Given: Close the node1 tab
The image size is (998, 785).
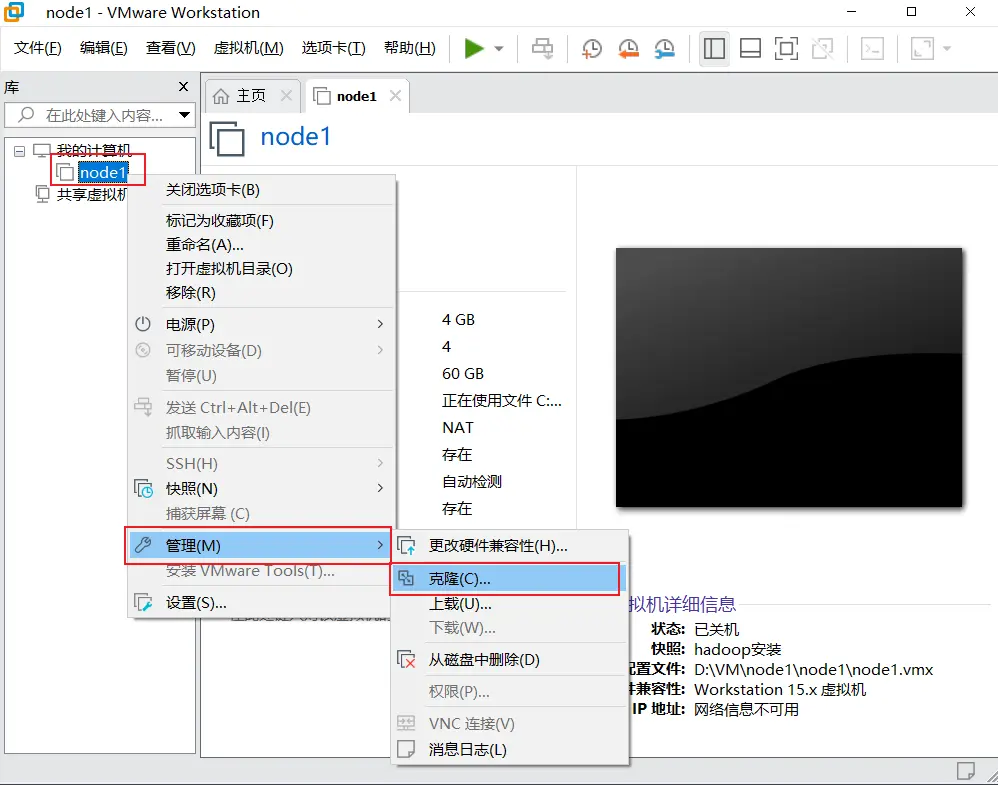Looking at the screenshot, I should (395, 95).
